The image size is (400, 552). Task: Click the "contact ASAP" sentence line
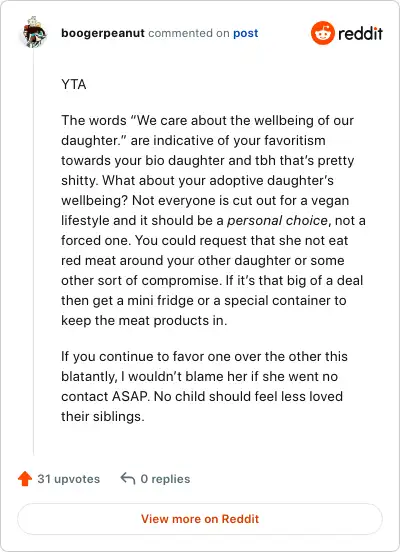[202, 396]
